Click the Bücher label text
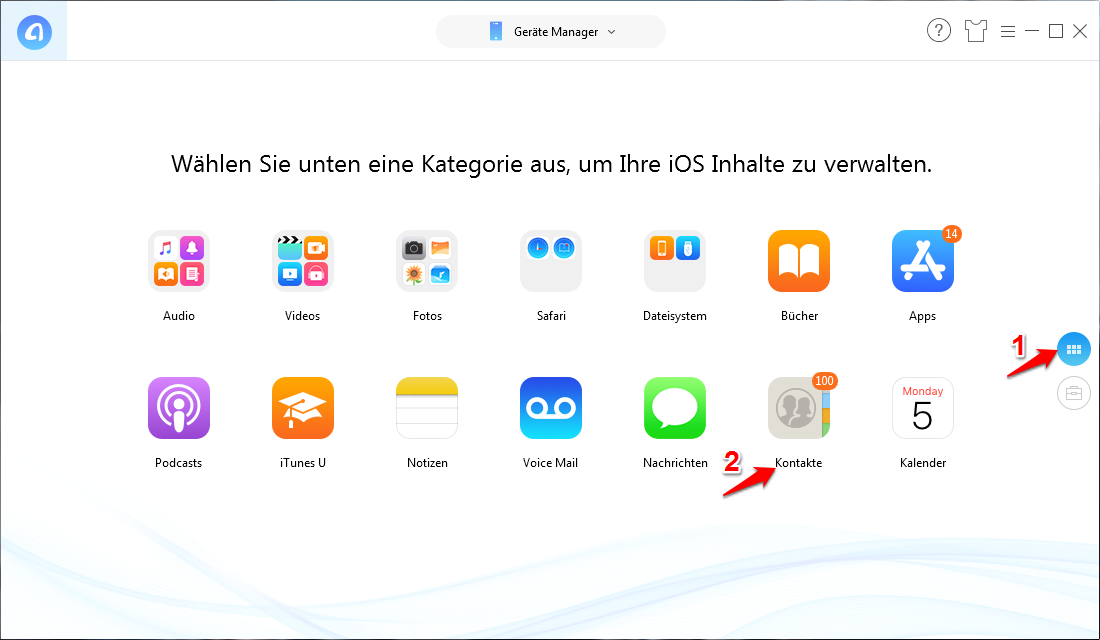The width and height of the screenshot is (1100, 640). [799, 316]
